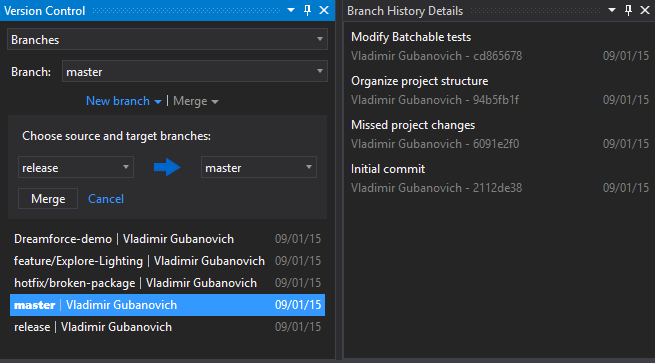The image size is (655, 363).
Task: Select the highlighted master branch row
Action: coord(167,305)
